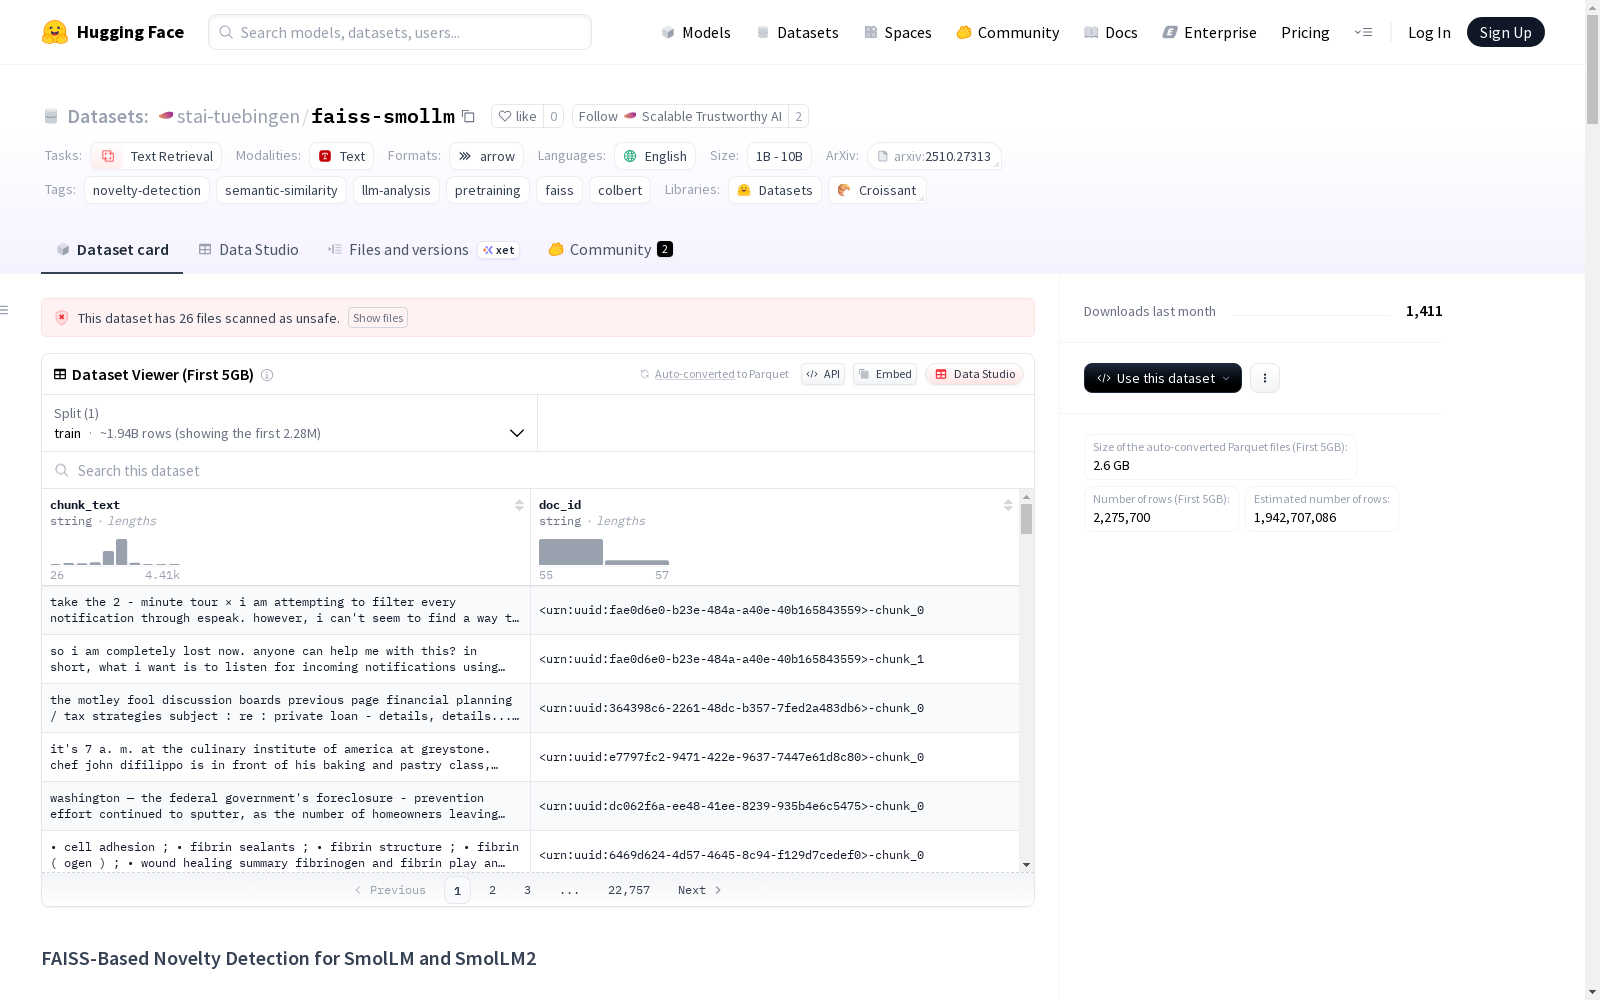This screenshot has height=1000, width=1600.
Task: Click the Text modality tag
Action: pyautogui.click(x=341, y=156)
